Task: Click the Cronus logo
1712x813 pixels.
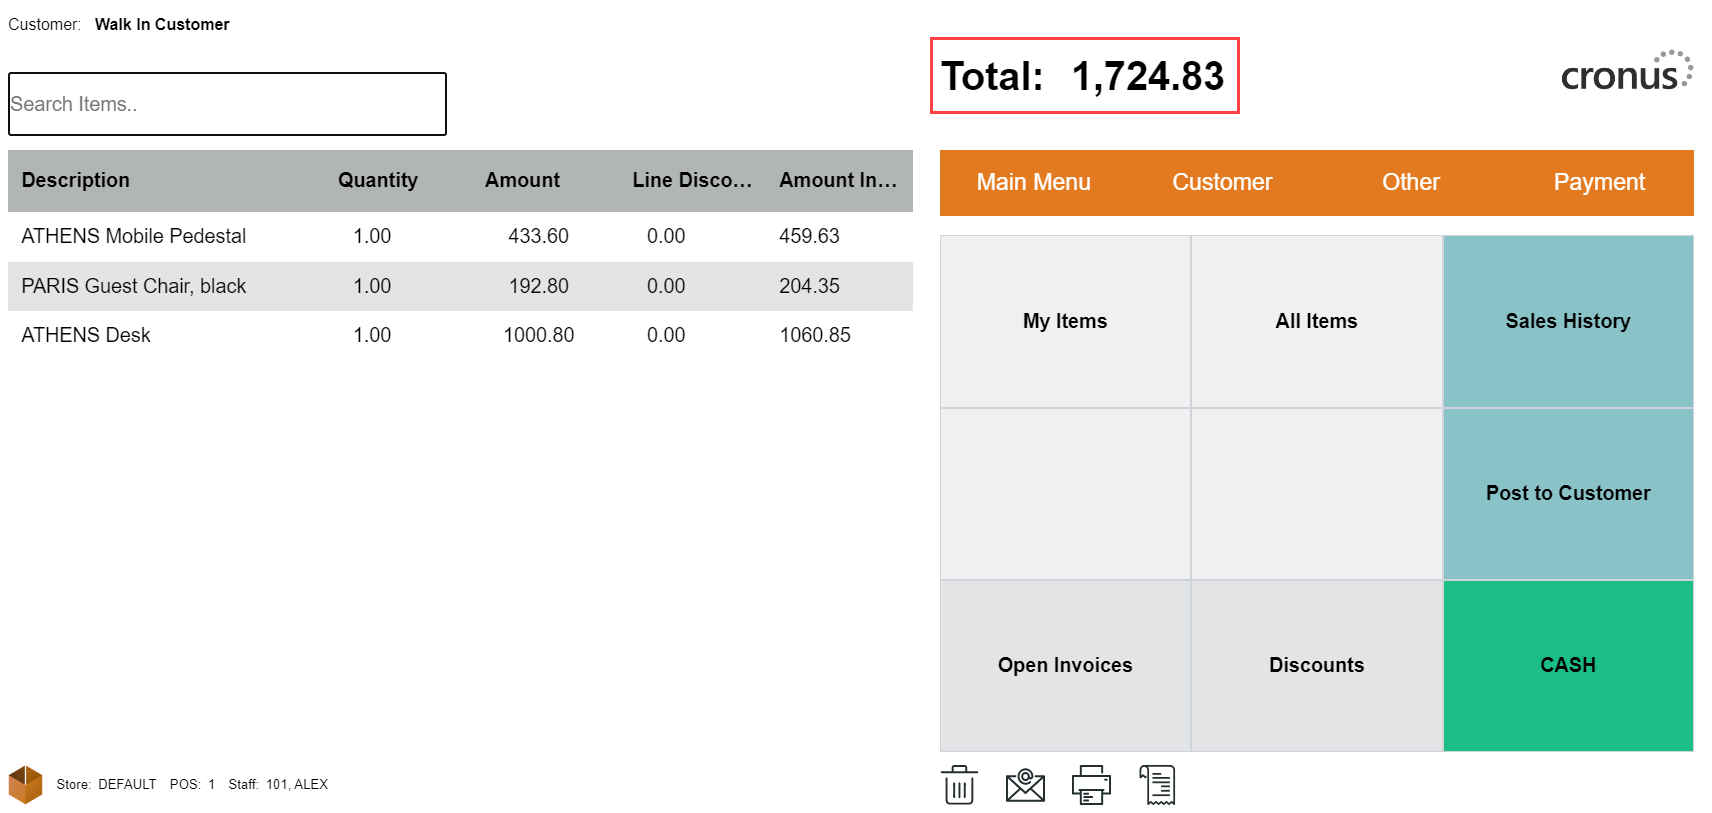Action: pyautogui.click(x=1625, y=73)
